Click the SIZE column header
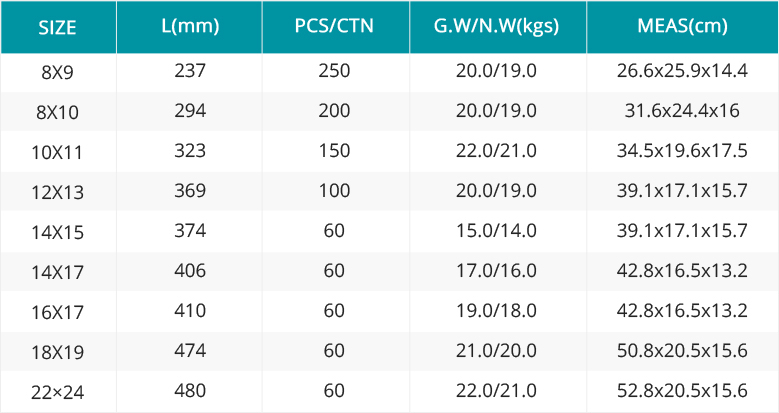Viewport: 779px width, 413px height. coord(58,27)
